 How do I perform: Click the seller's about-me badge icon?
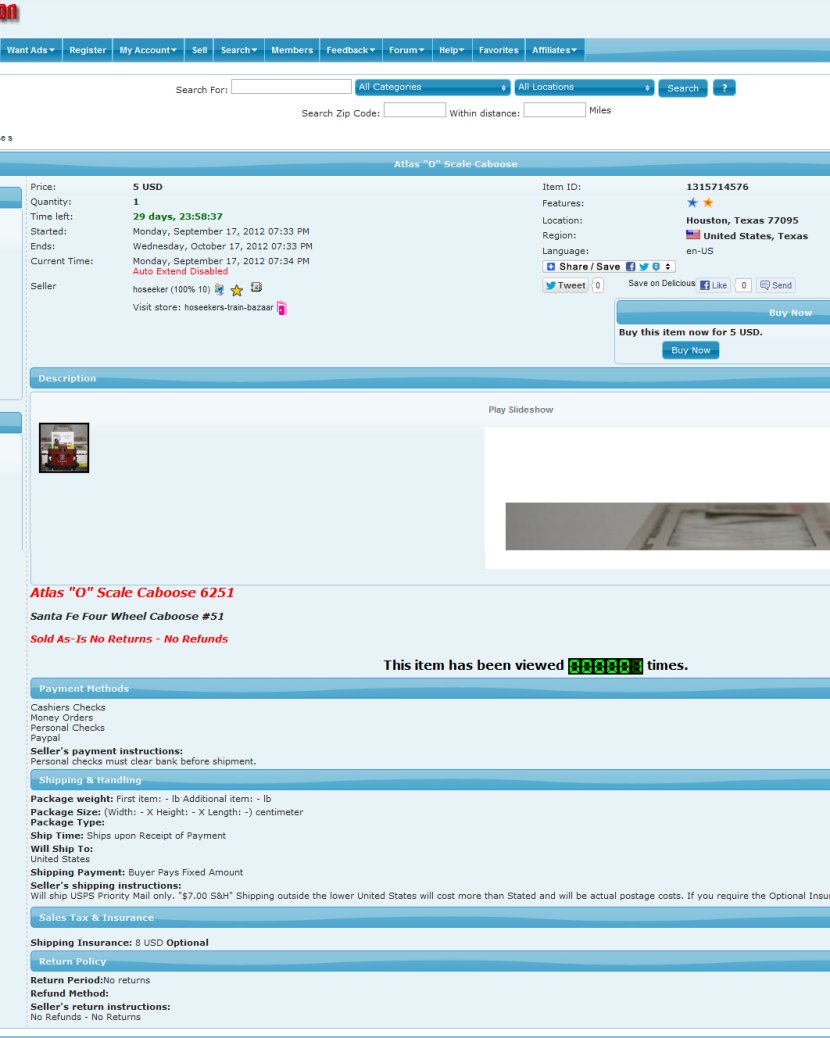point(219,289)
